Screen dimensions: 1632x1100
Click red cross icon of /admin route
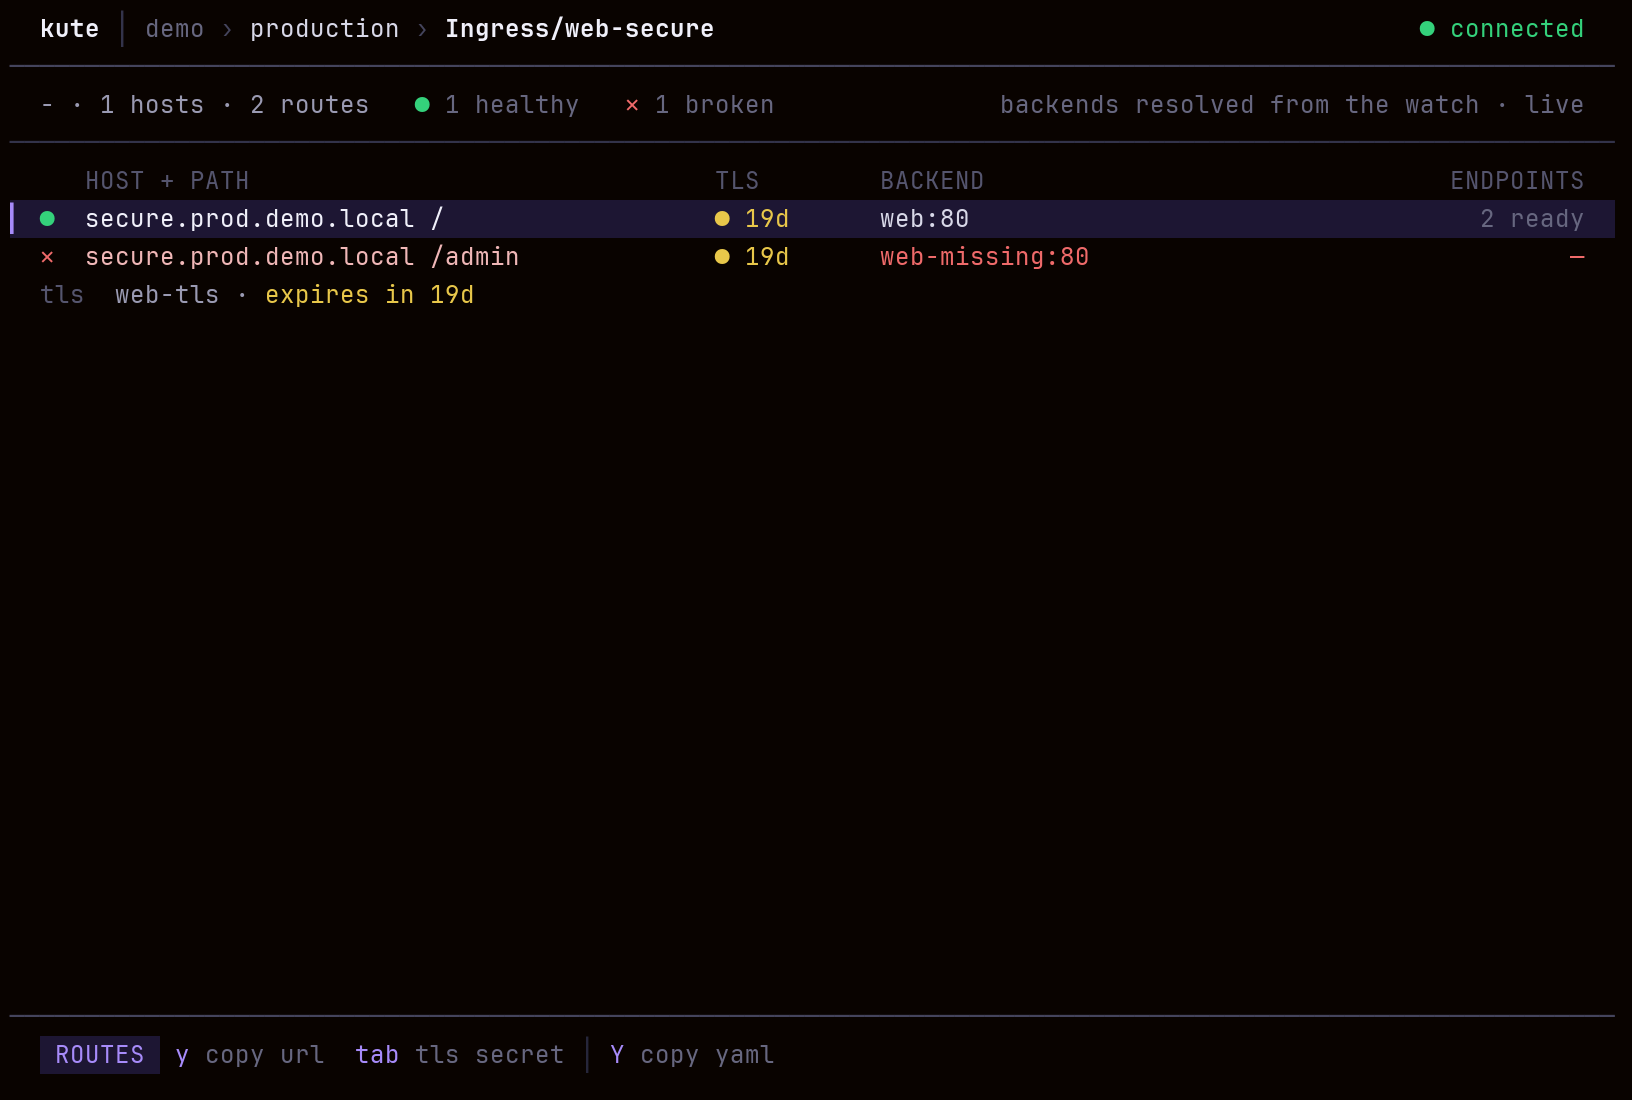[x=47, y=257]
